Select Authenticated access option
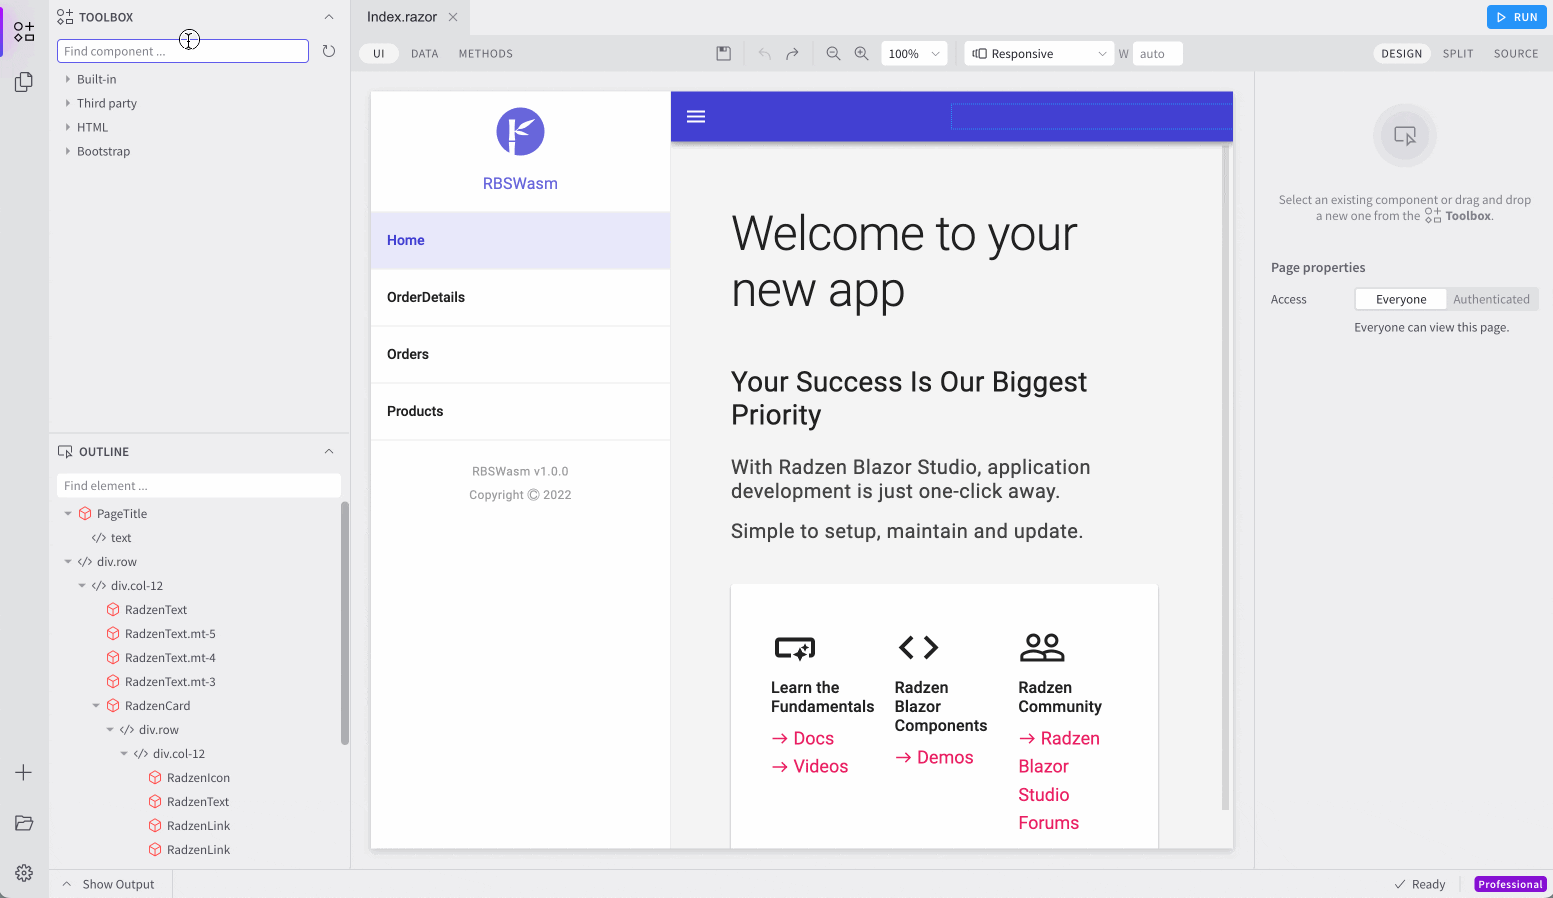Image resolution: width=1553 pixels, height=898 pixels. [x=1491, y=299]
